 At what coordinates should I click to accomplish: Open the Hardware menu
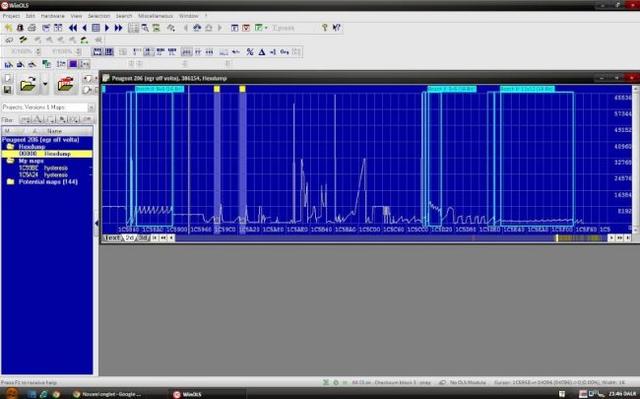[x=53, y=16]
